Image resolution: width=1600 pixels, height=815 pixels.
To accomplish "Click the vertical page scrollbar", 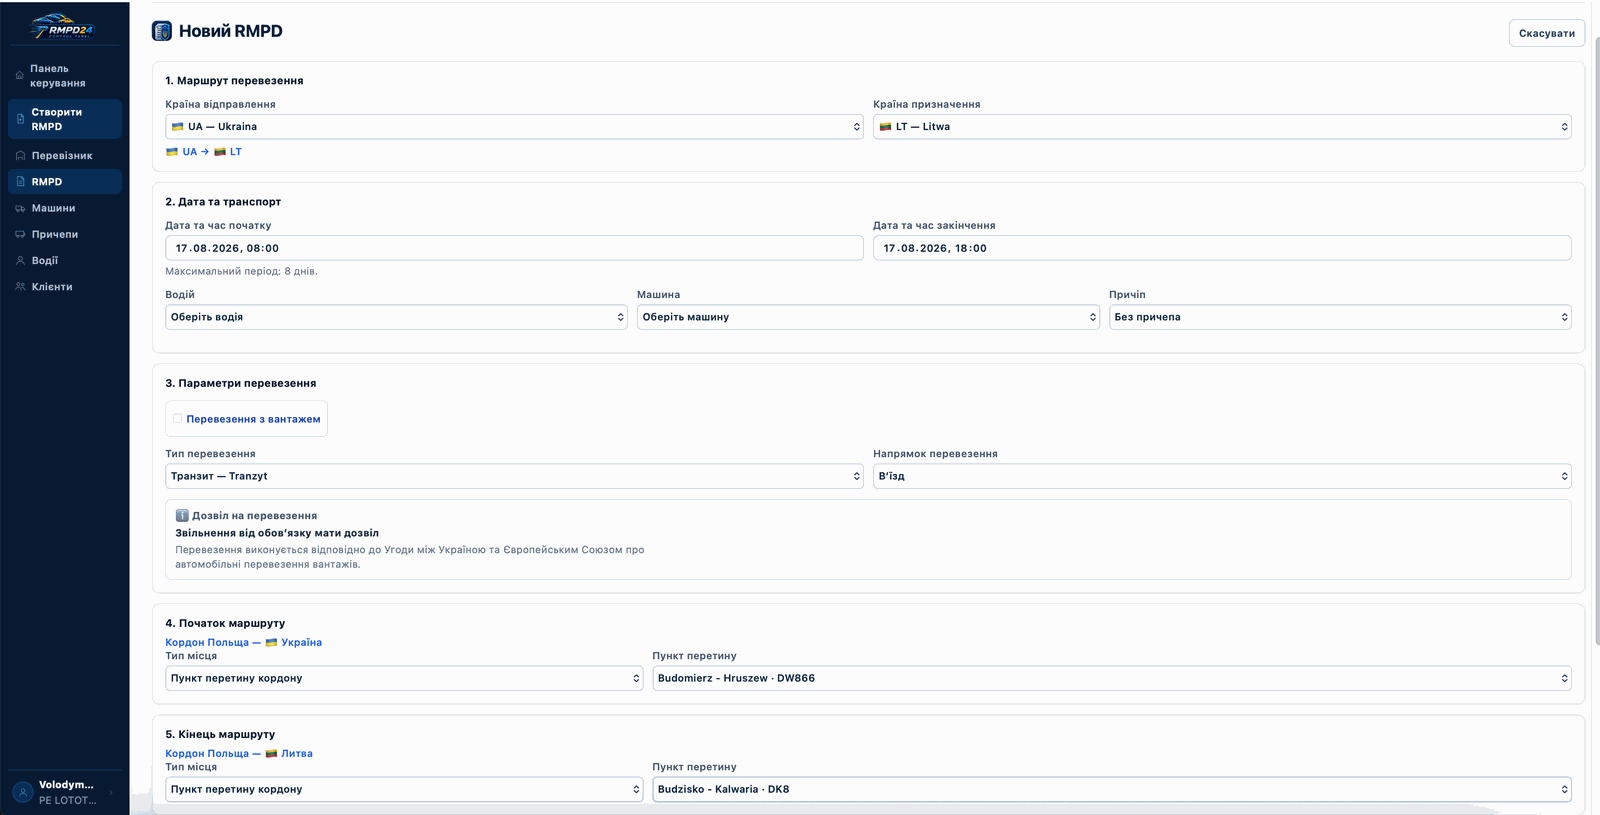I will tap(1596, 340).
